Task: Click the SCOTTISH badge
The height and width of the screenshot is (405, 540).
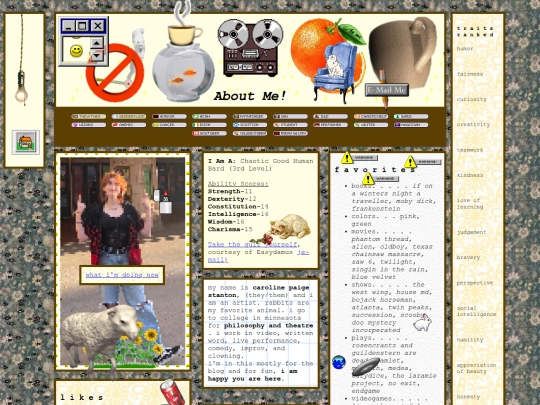Action: tap(250, 125)
